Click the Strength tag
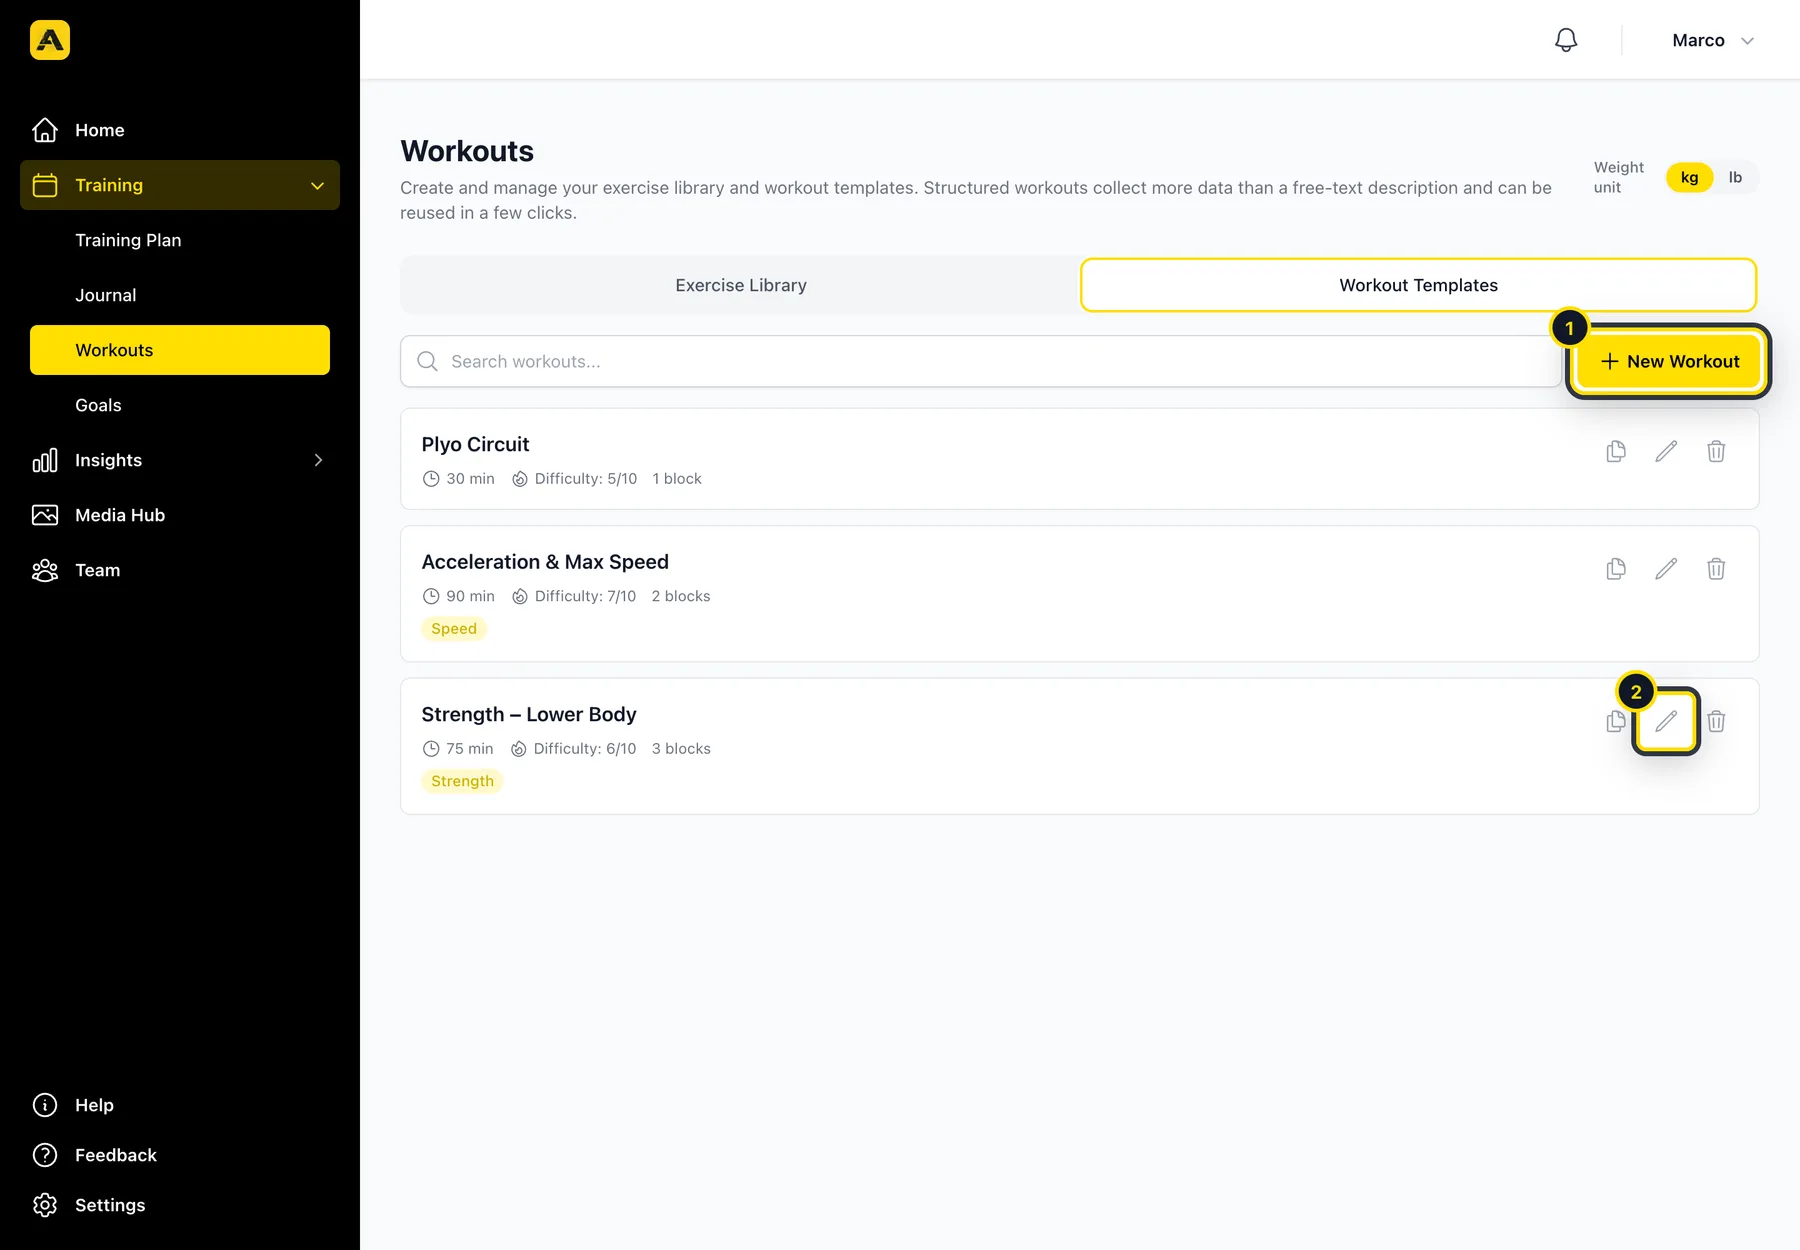Image resolution: width=1800 pixels, height=1250 pixels. click(x=462, y=781)
